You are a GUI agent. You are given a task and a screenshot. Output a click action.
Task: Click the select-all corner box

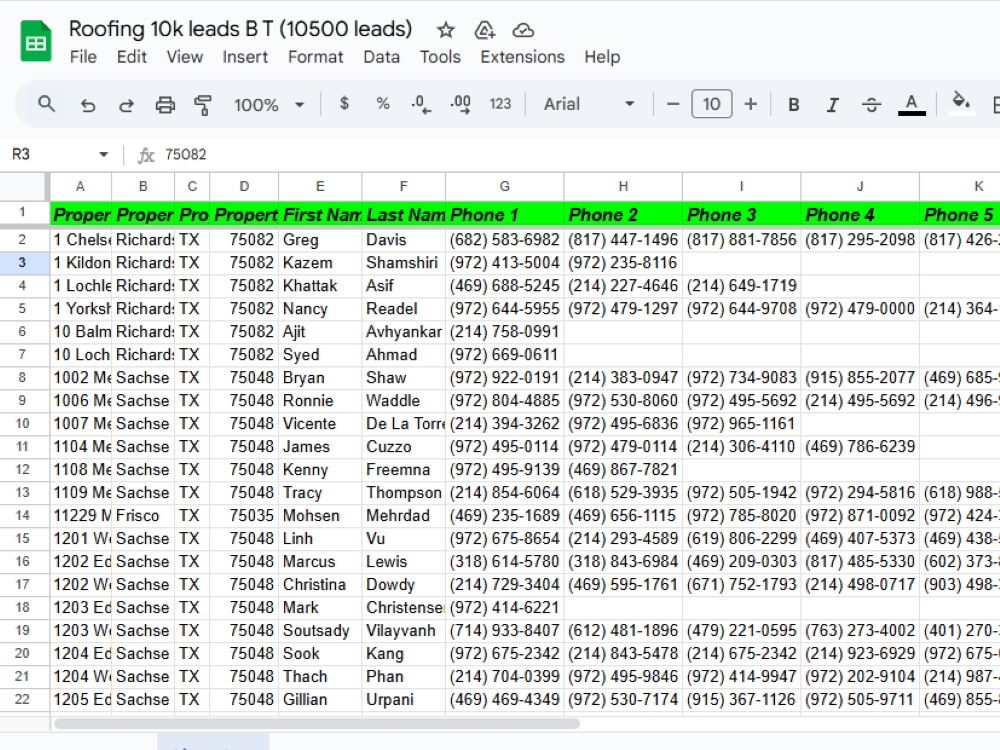tap(24, 186)
